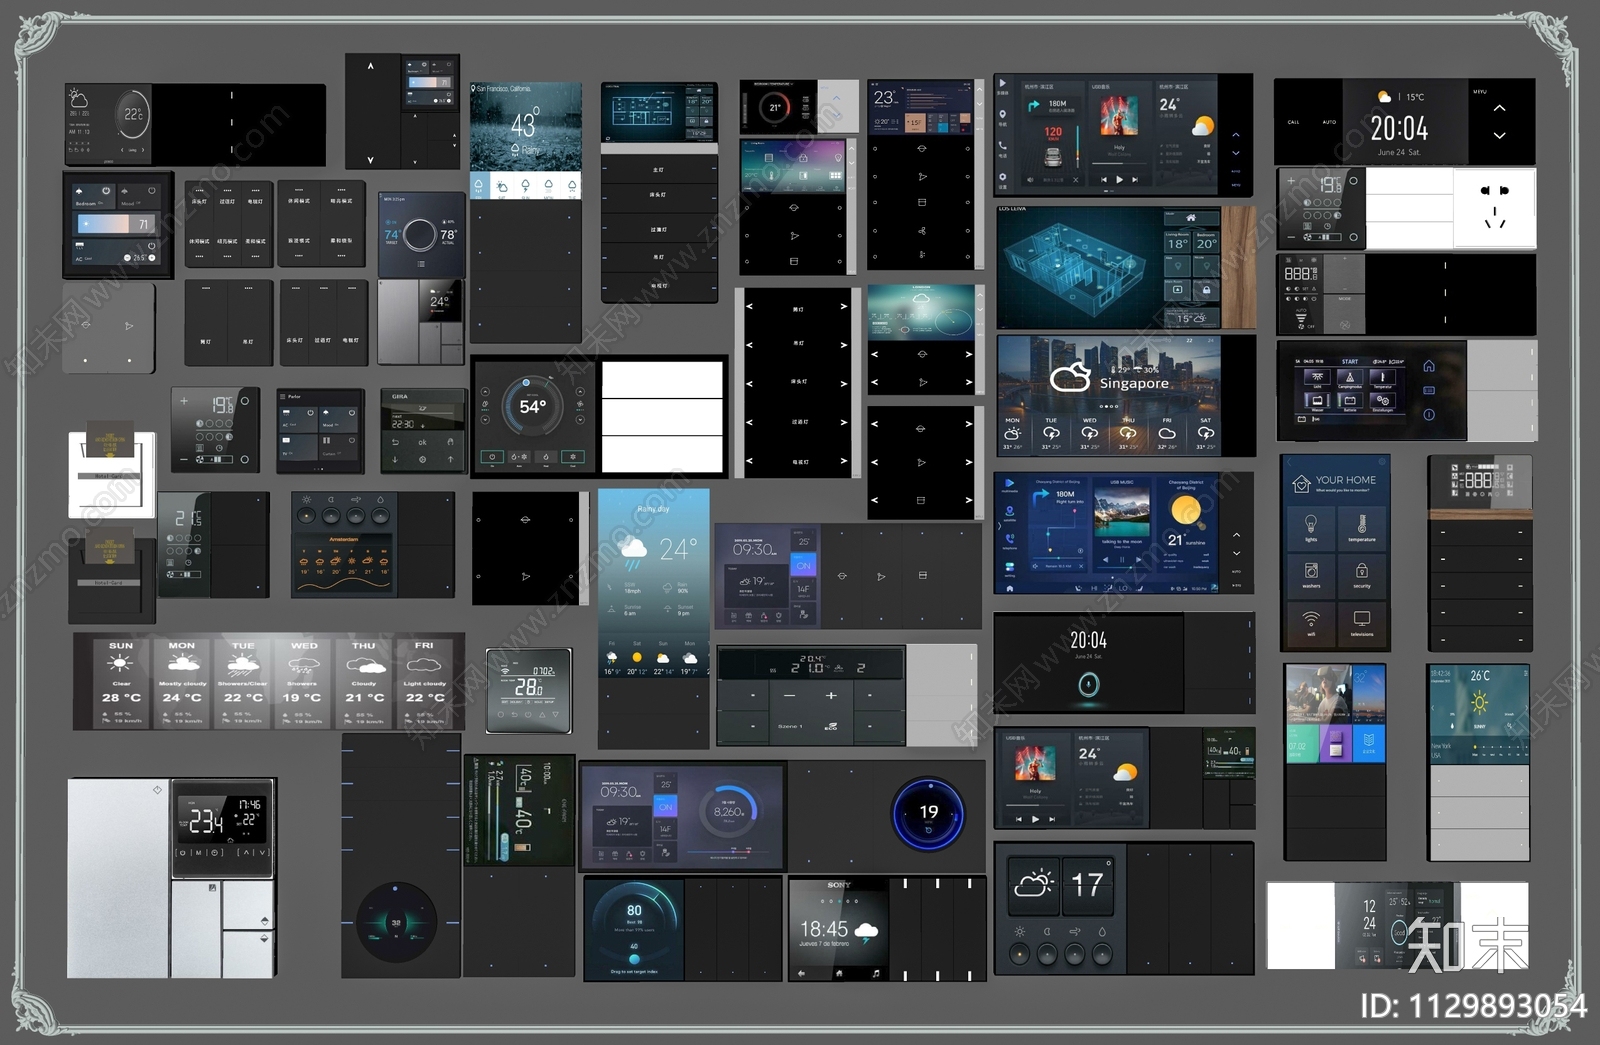Toggle the power icon under the 54° dial

(x=491, y=456)
